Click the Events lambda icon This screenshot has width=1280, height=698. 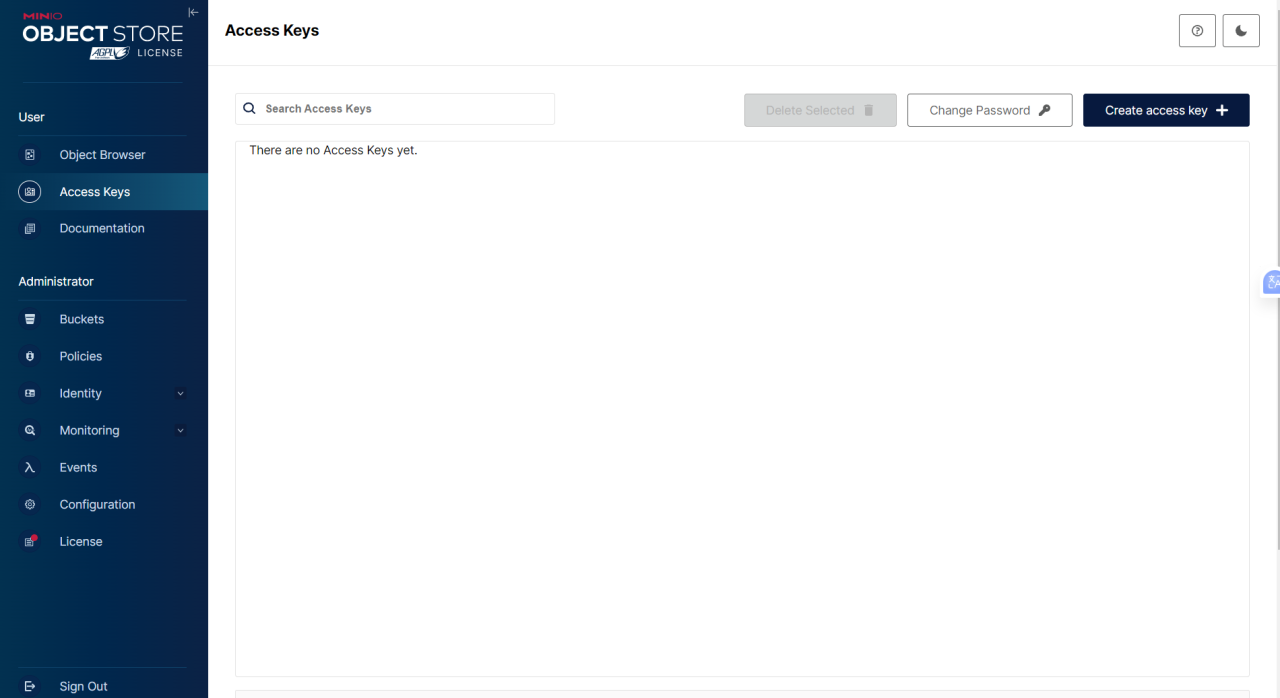(30, 468)
